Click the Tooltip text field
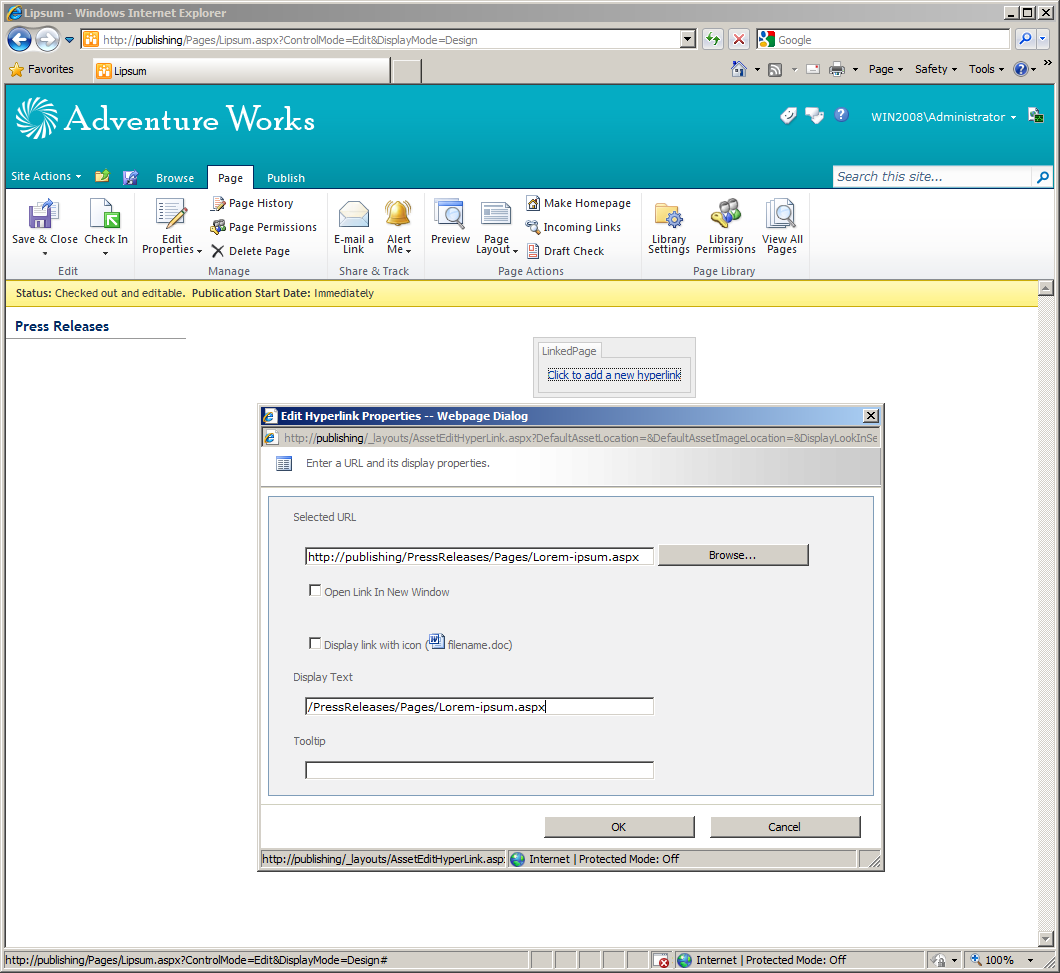 479,770
